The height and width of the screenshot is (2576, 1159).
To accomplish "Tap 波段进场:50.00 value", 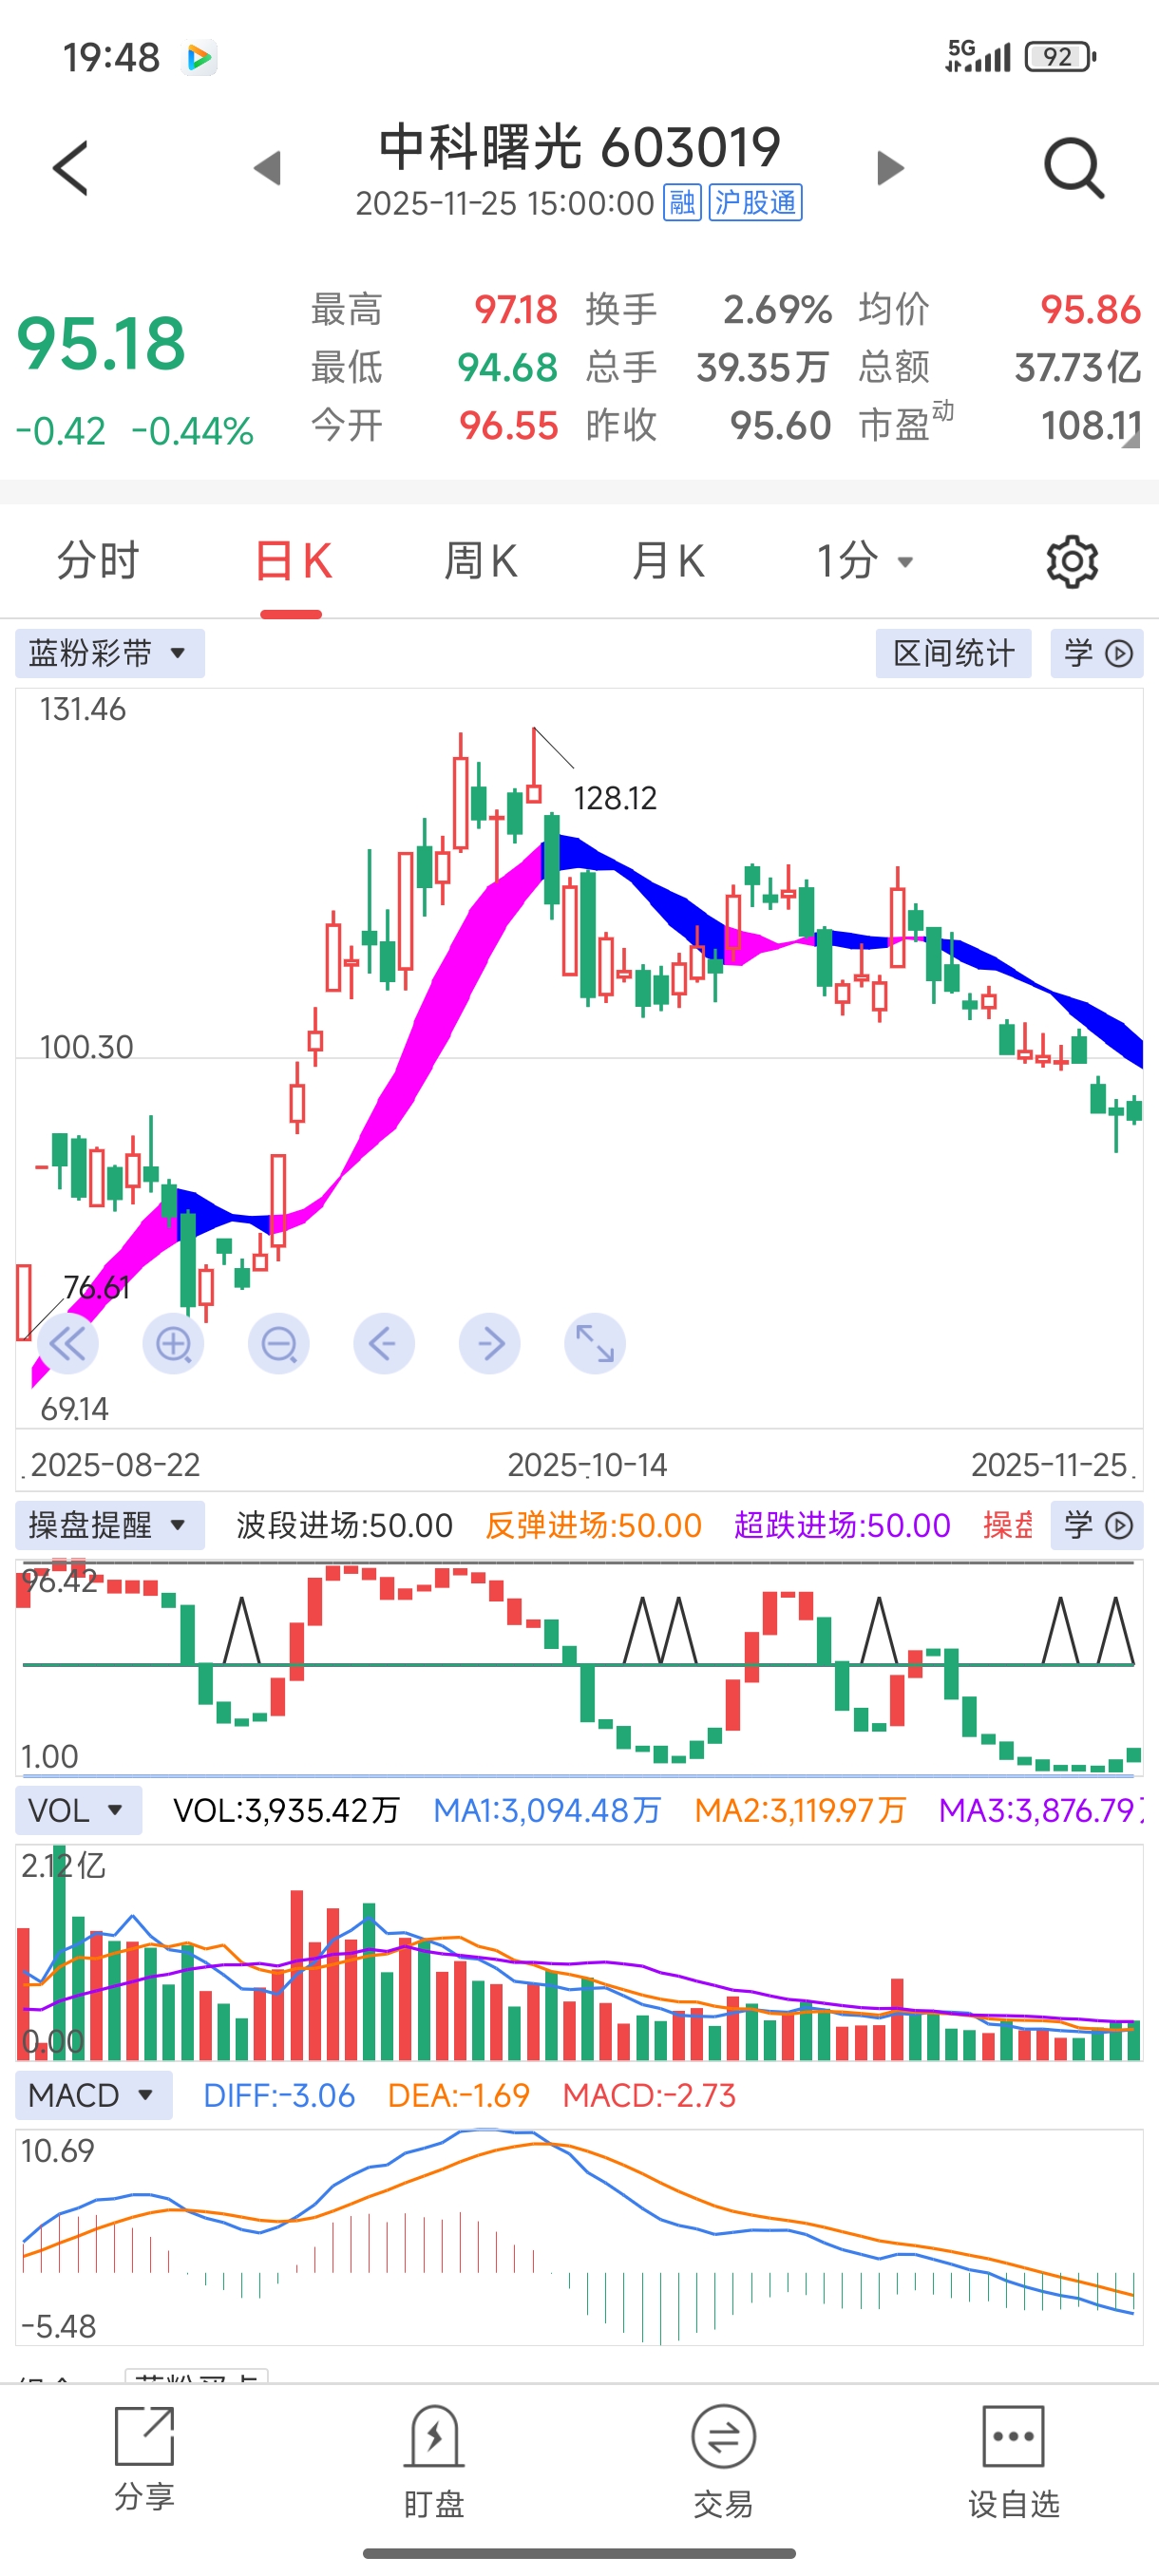I will tap(344, 1525).
